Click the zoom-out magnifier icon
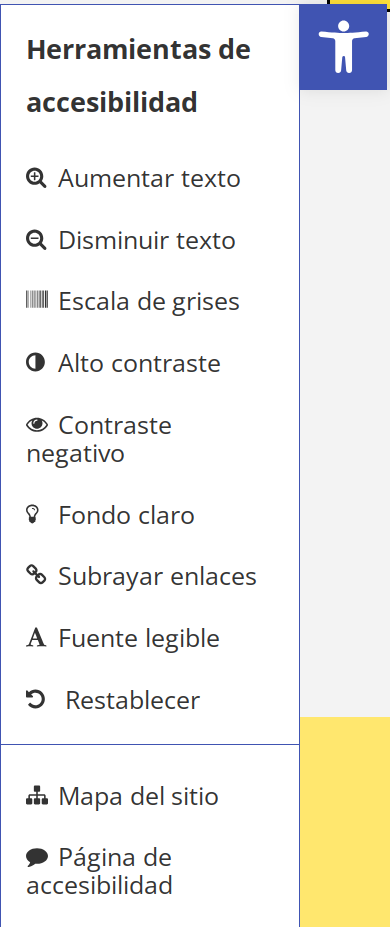This screenshot has width=390, height=927. 36,240
